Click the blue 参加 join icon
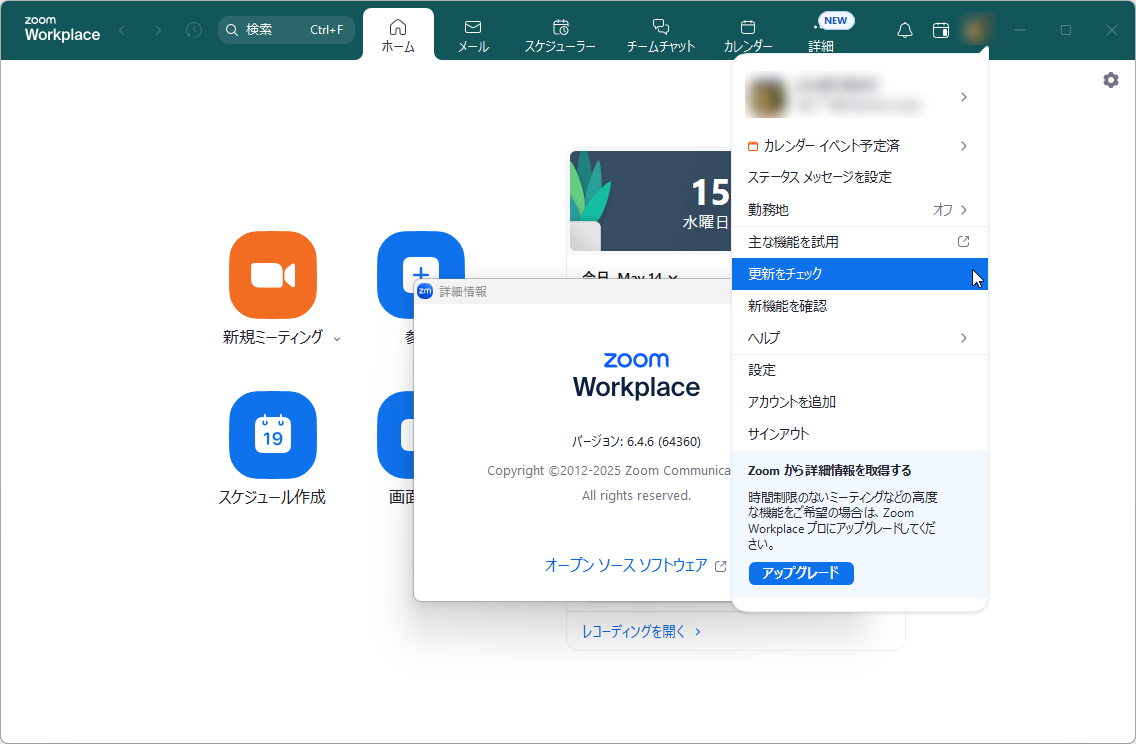 [x=420, y=275]
